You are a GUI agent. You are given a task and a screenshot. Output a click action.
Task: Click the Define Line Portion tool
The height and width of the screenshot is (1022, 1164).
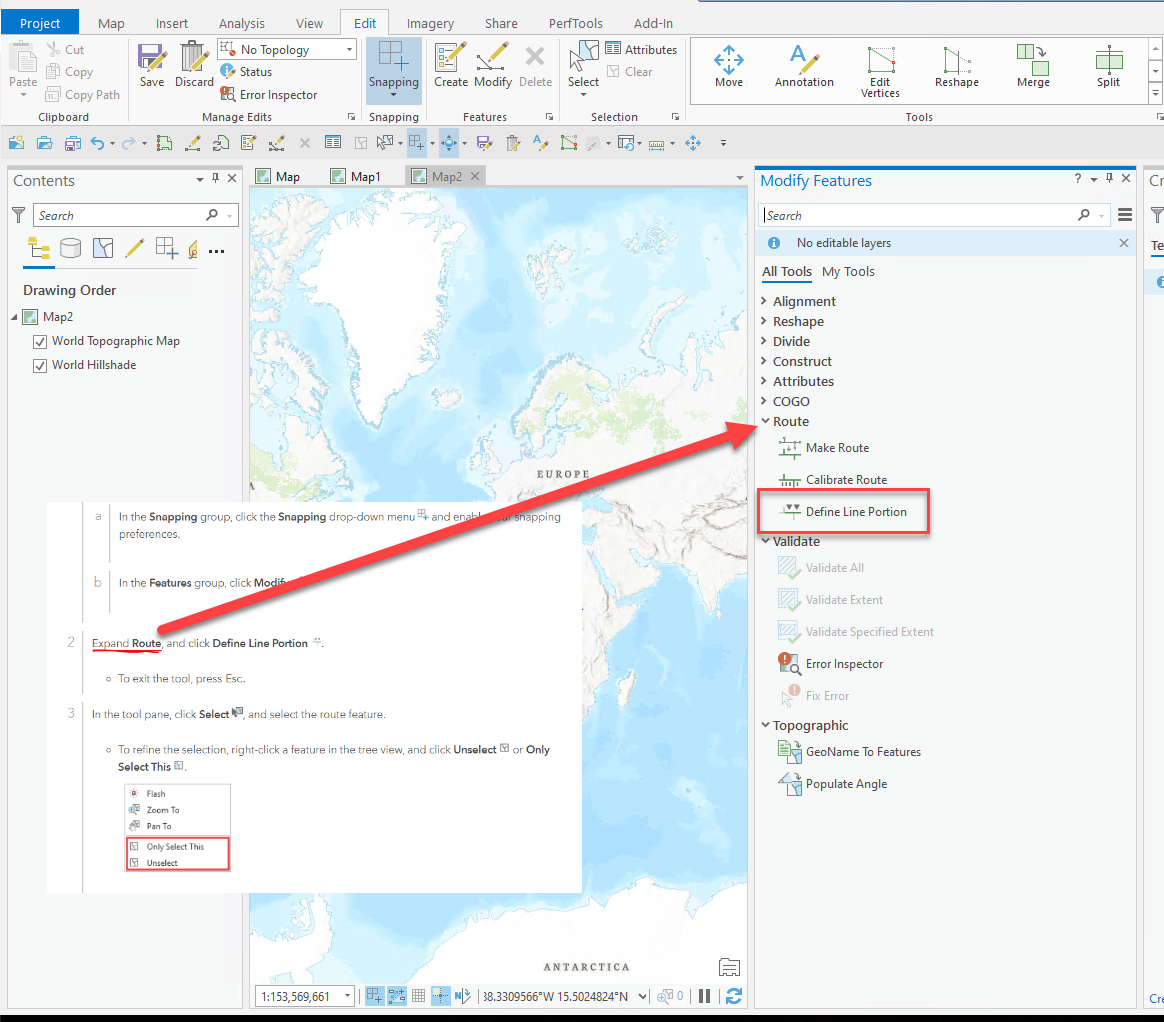[x=857, y=511]
